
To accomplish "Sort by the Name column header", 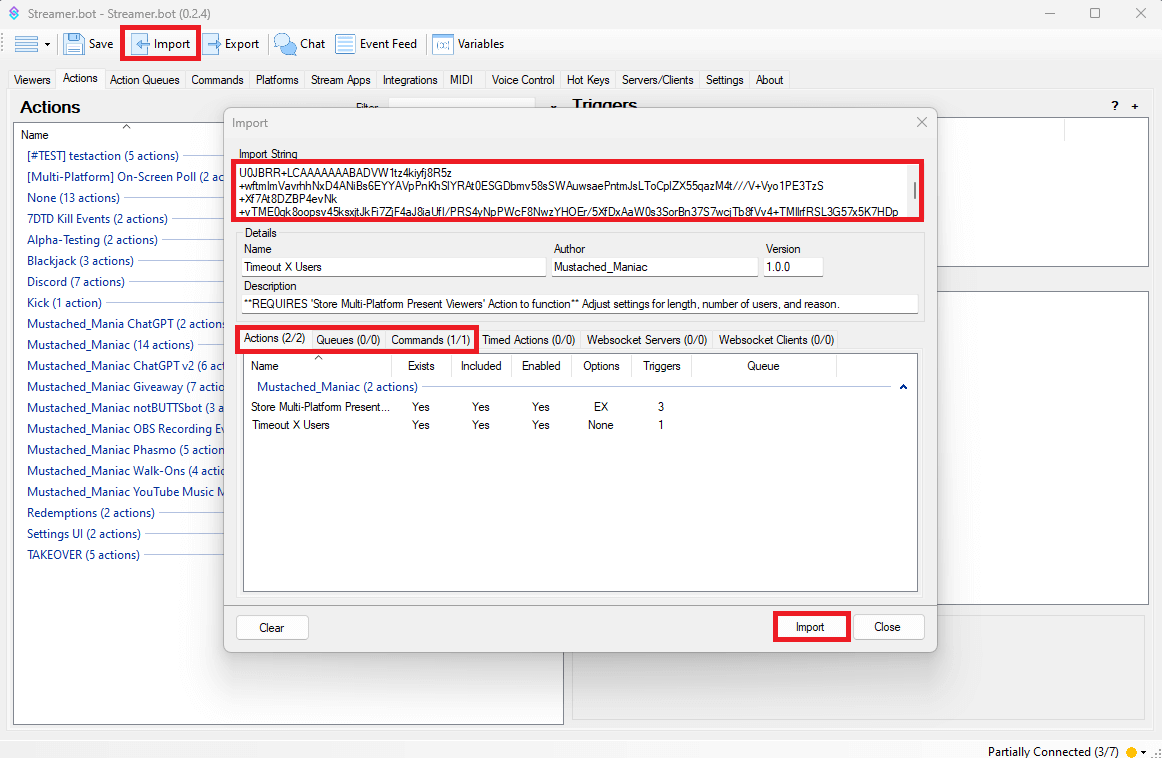I will pos(265,366).
